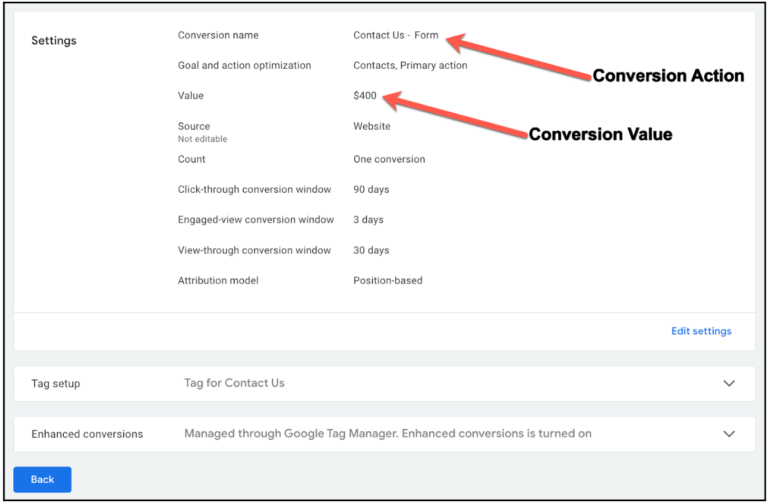Click the Conversion Action annotation label
The image size is (768, 504).
click(x=668, y=76)
